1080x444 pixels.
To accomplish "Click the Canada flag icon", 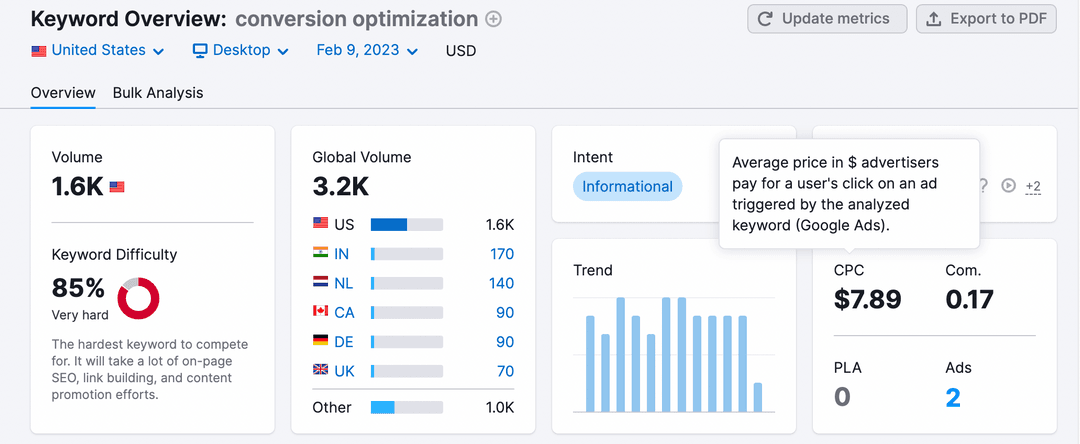I will pyautogui.click(x=320, y=312).
